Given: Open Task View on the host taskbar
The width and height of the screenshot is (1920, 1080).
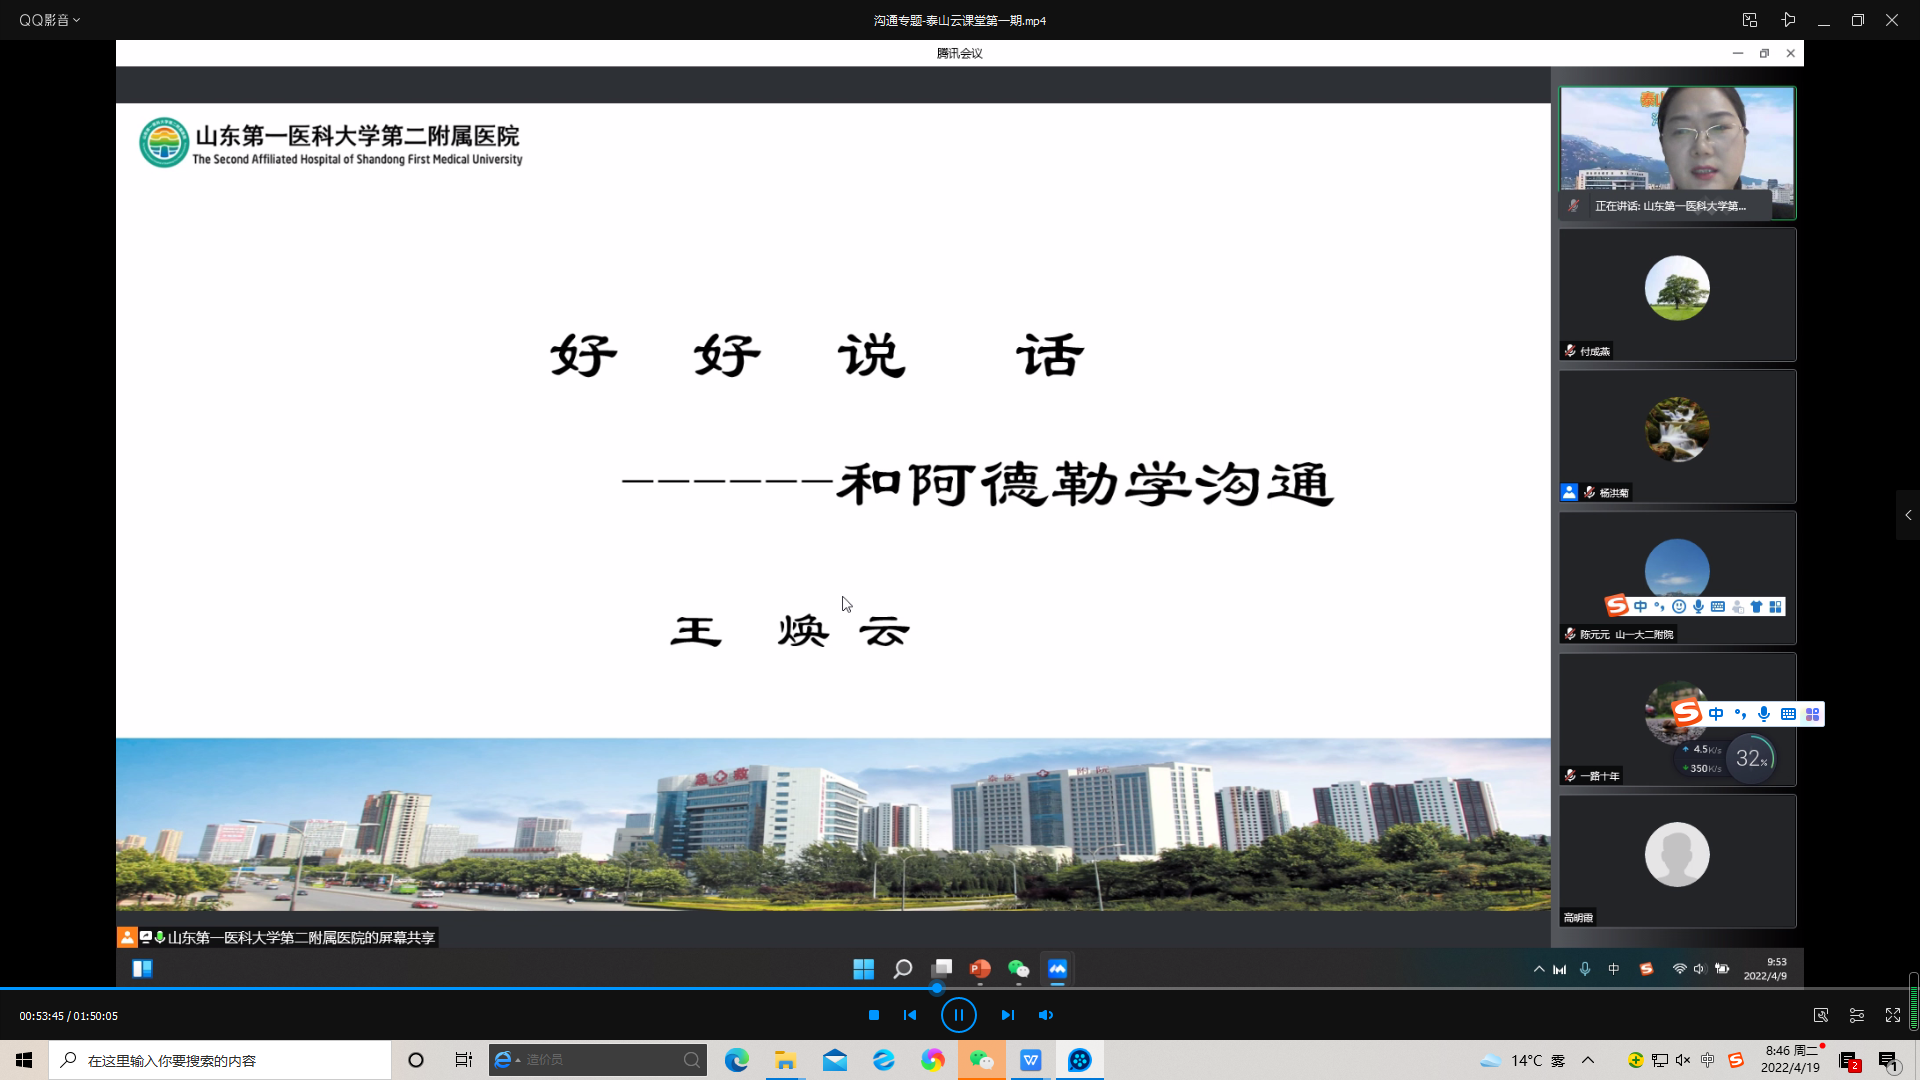Looking at the screenshot, I should click(x=463, y=1060).
